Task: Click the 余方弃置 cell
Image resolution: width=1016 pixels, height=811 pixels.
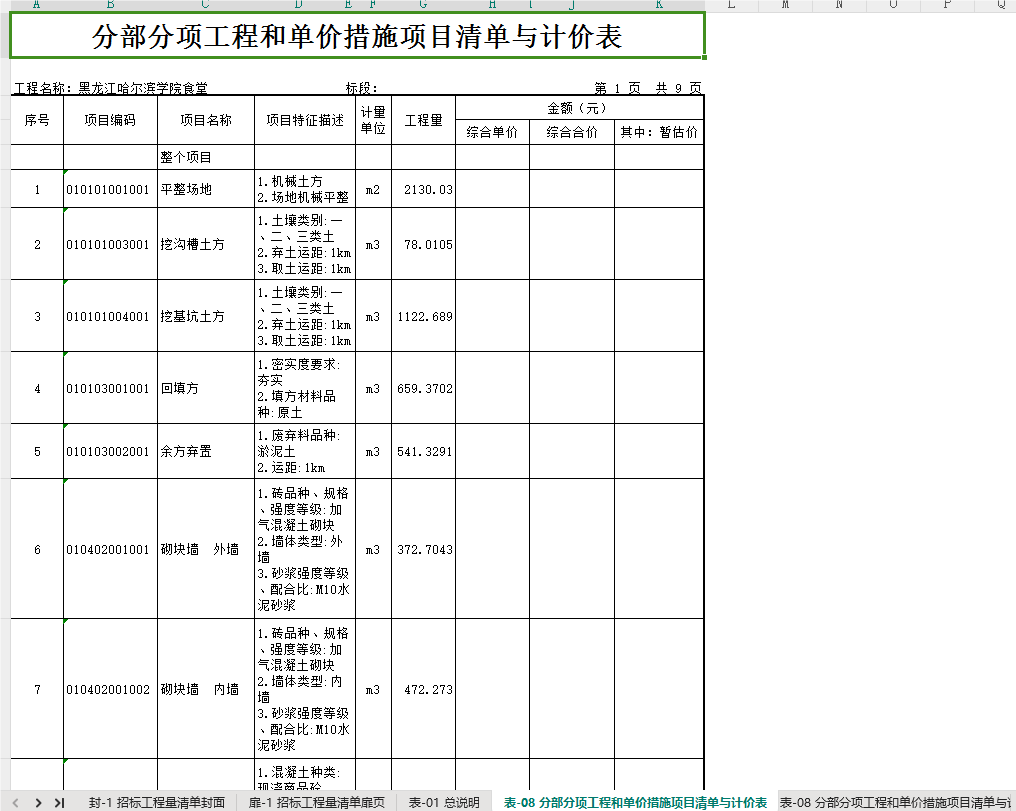Action: coord(206,451)
